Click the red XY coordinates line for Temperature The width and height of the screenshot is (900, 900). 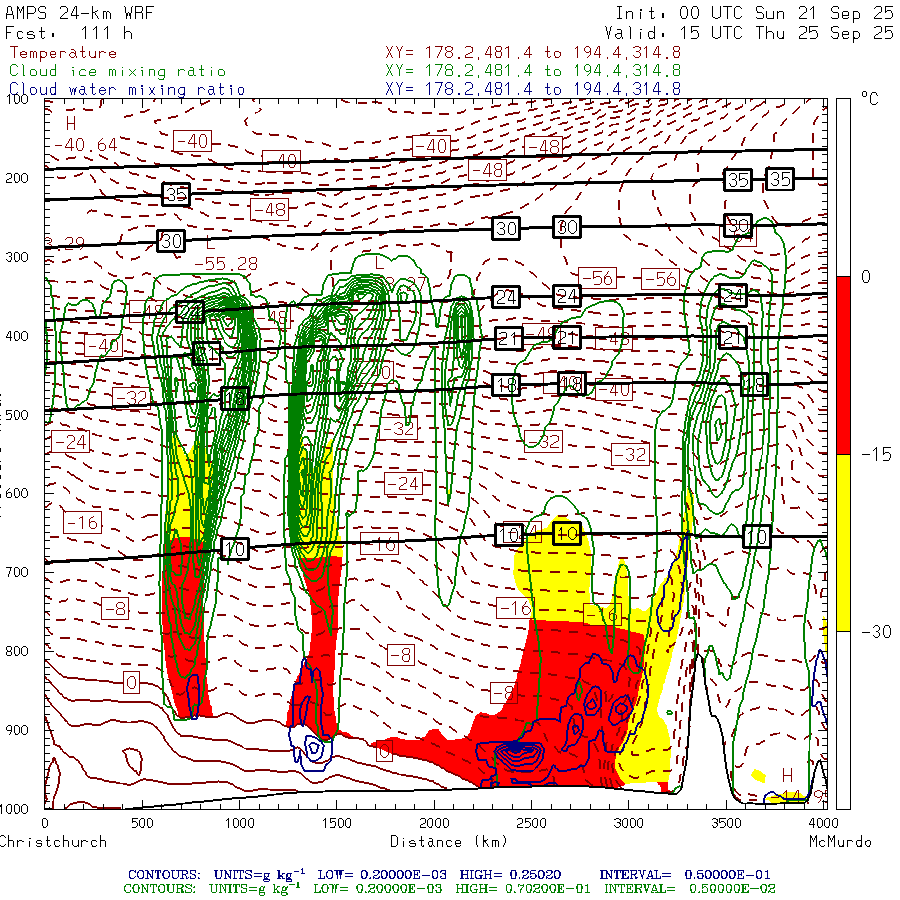tap(533, 53)
